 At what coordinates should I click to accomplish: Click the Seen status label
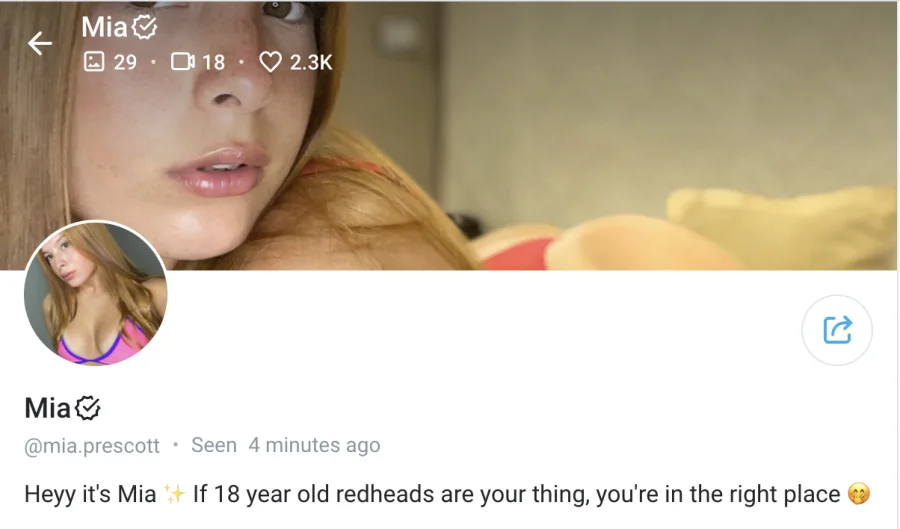214,445
